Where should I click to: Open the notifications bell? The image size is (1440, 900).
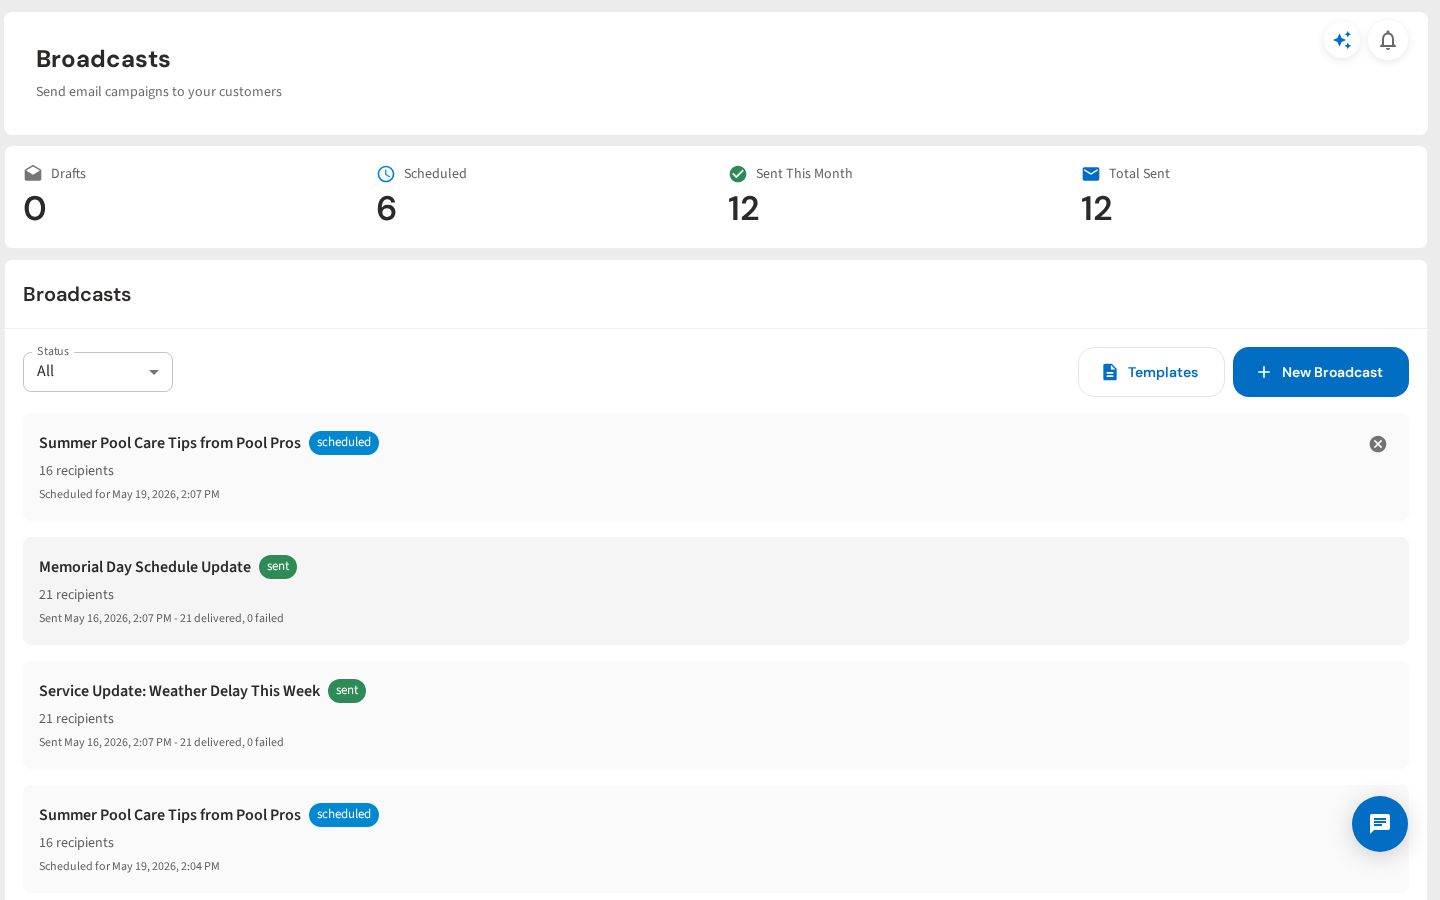pyautogui.click(x=1388, y=40)
